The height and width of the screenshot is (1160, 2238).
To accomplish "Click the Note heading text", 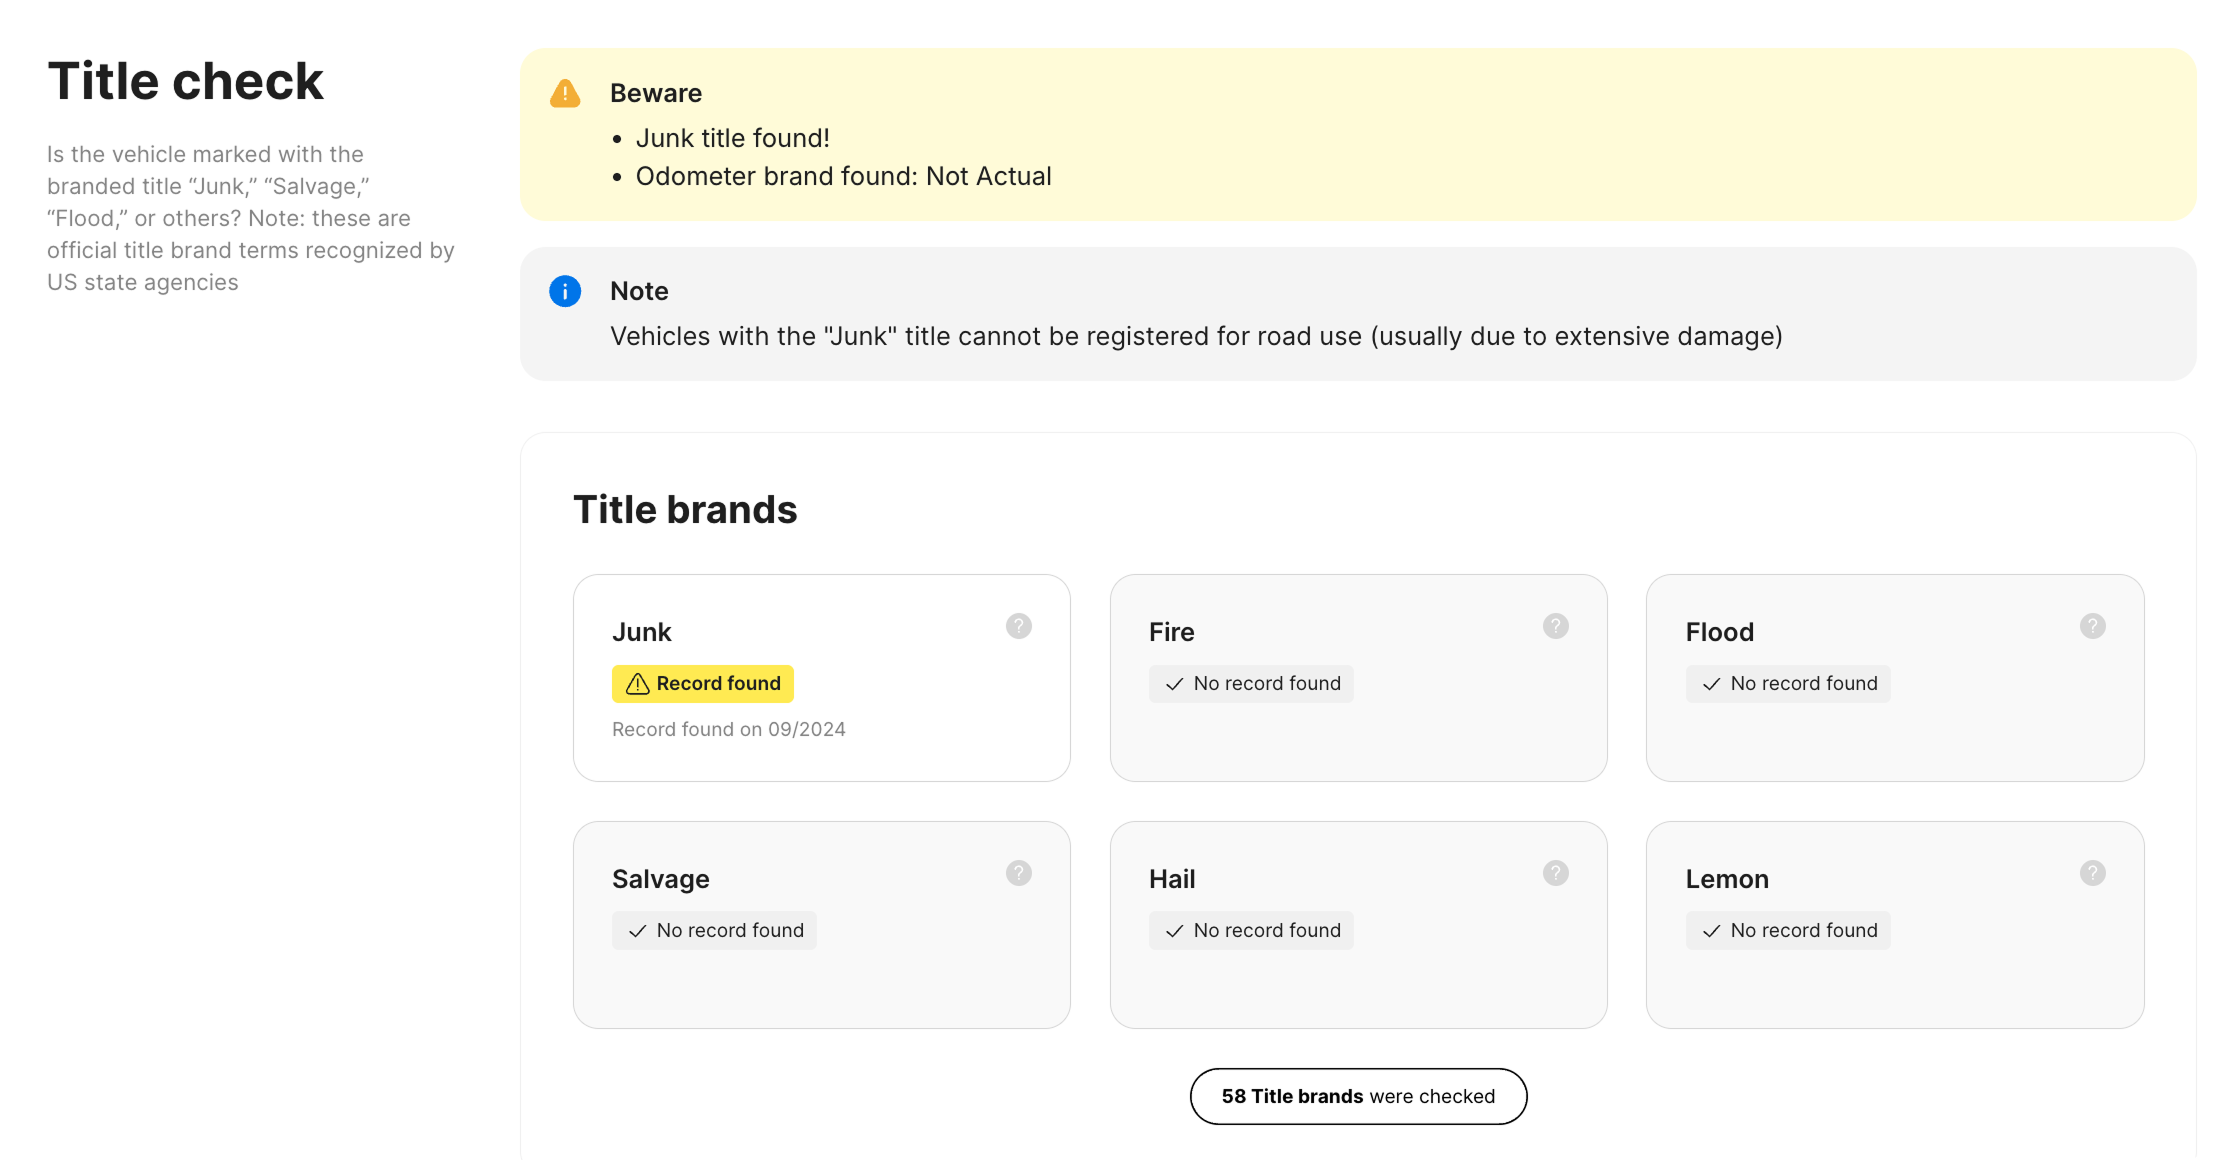I will click(x=639, y=291).
